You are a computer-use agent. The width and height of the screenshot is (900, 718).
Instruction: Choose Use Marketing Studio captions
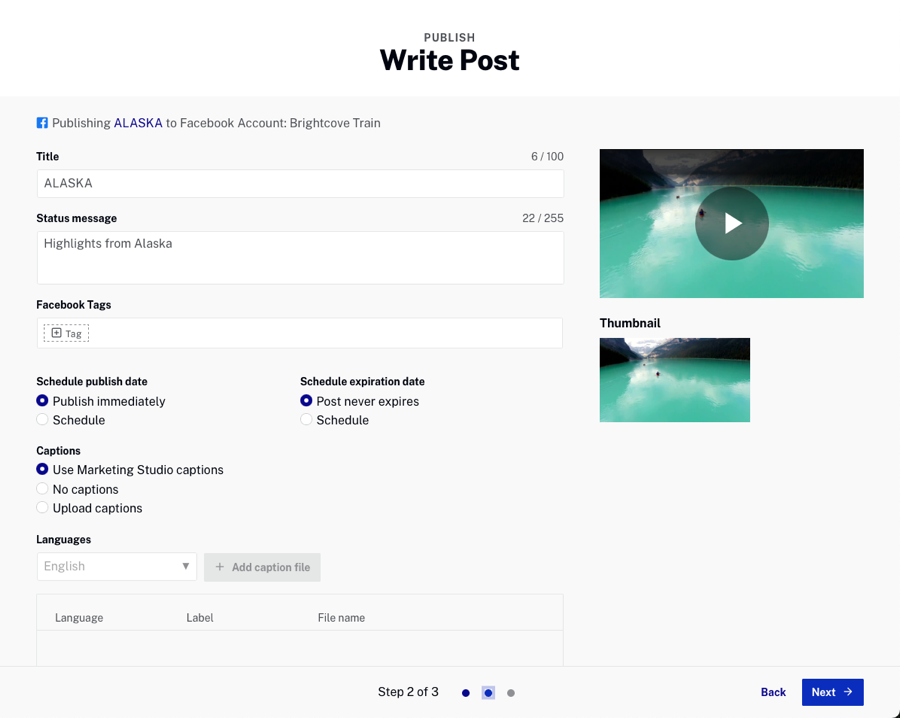(42, 470)
